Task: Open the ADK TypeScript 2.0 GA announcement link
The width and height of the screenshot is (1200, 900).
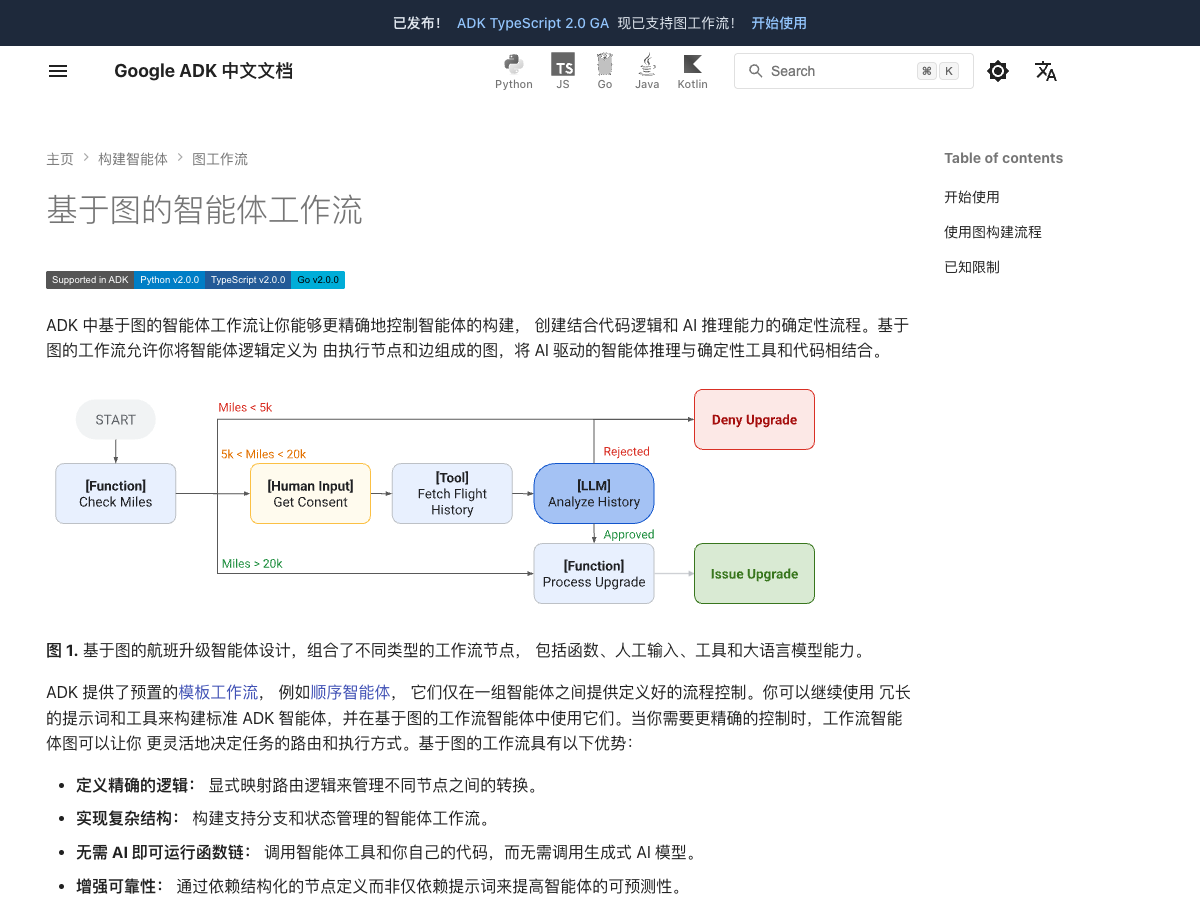Action: [531, 23]
